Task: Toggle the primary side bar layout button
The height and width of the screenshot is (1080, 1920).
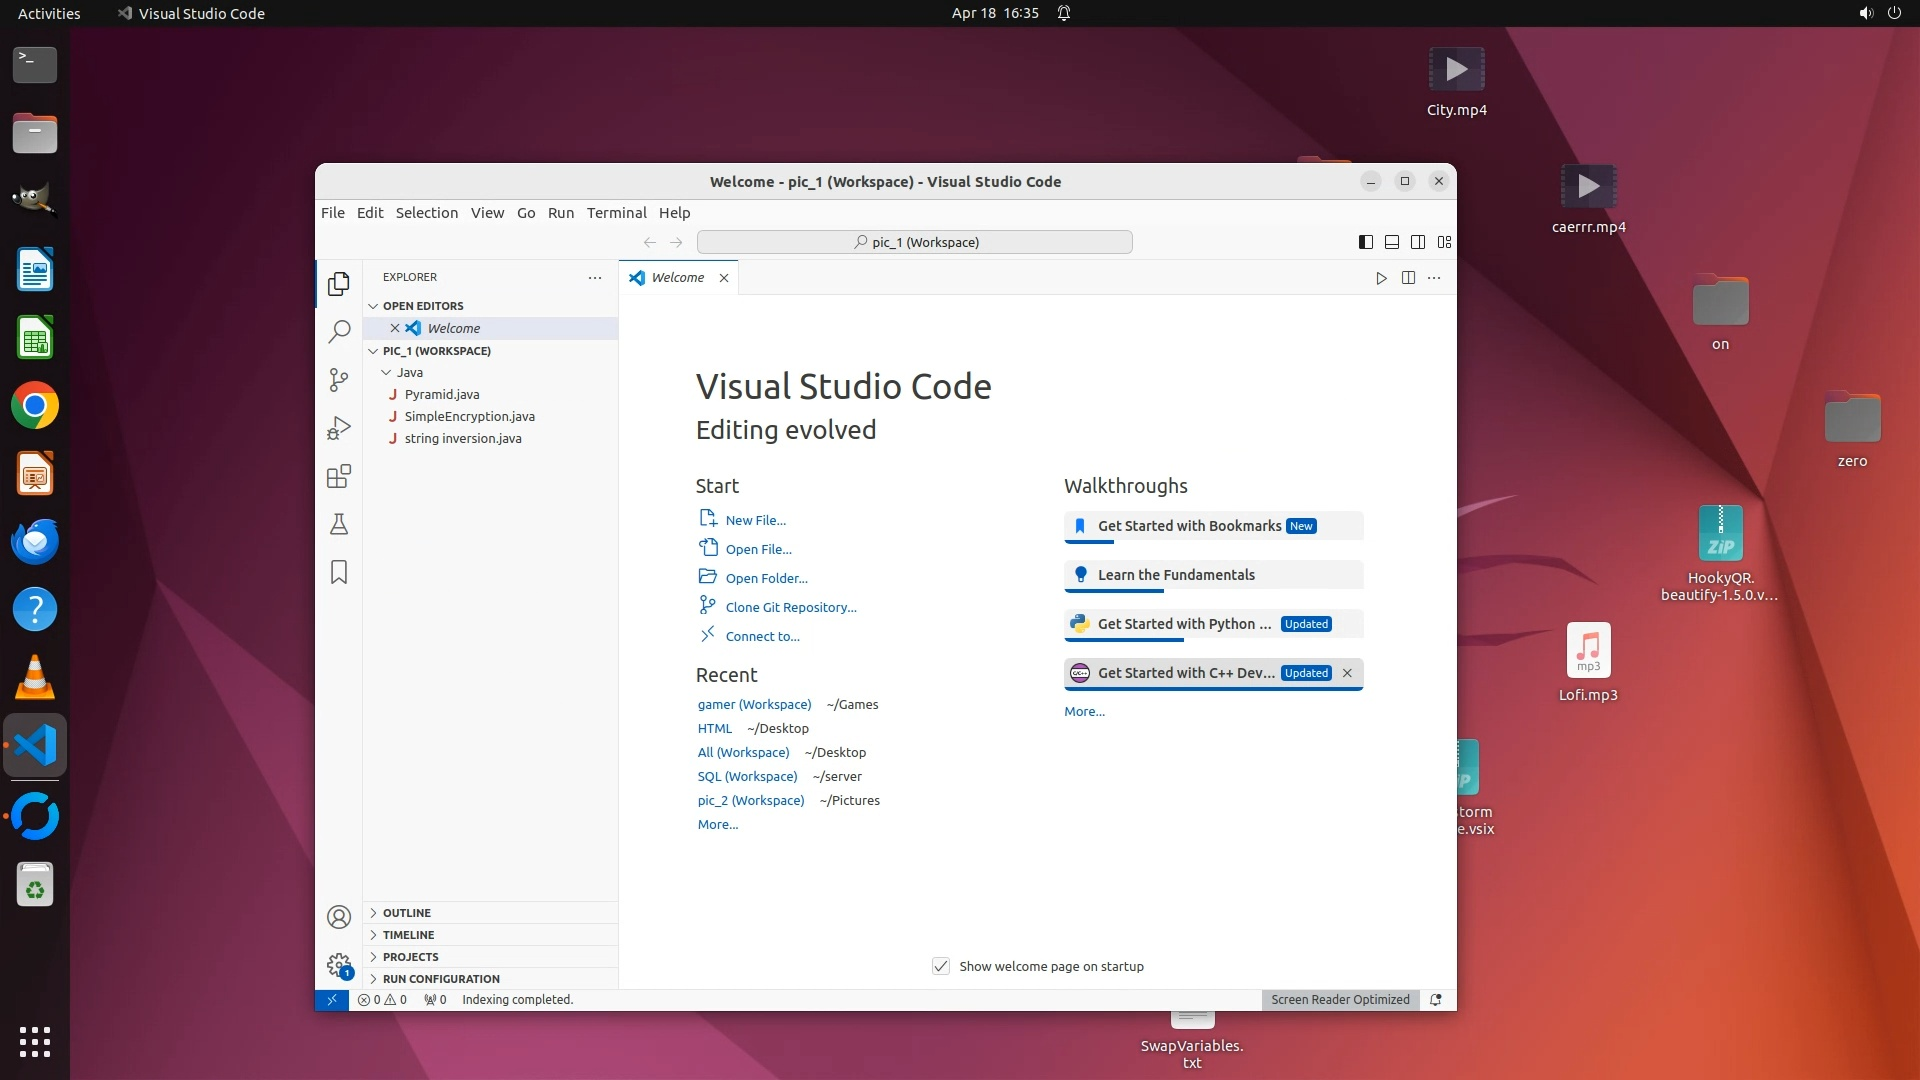Action: click(x=1366, y=242)
